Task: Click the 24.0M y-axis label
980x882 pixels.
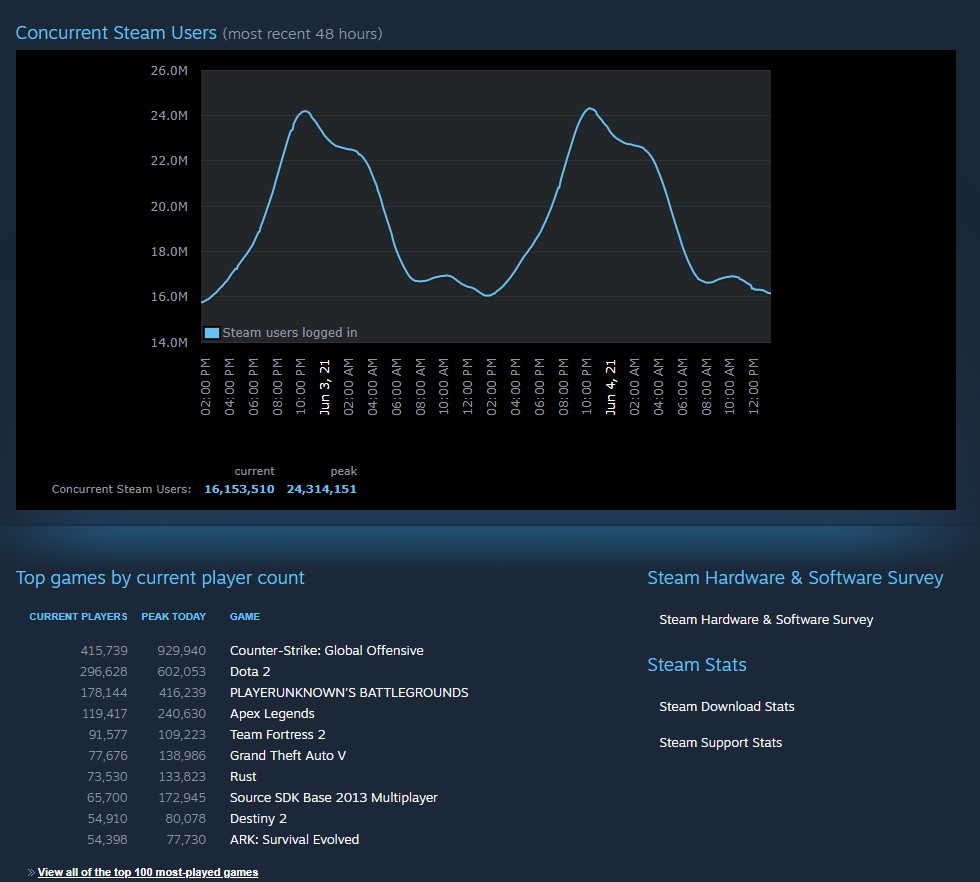Action: click(x=169, y=116)
